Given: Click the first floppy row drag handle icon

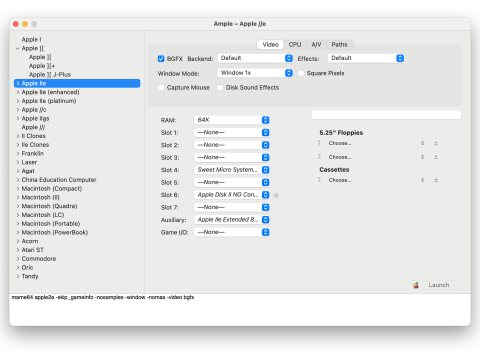Looking at the screenshot, I should click(319, 143).
